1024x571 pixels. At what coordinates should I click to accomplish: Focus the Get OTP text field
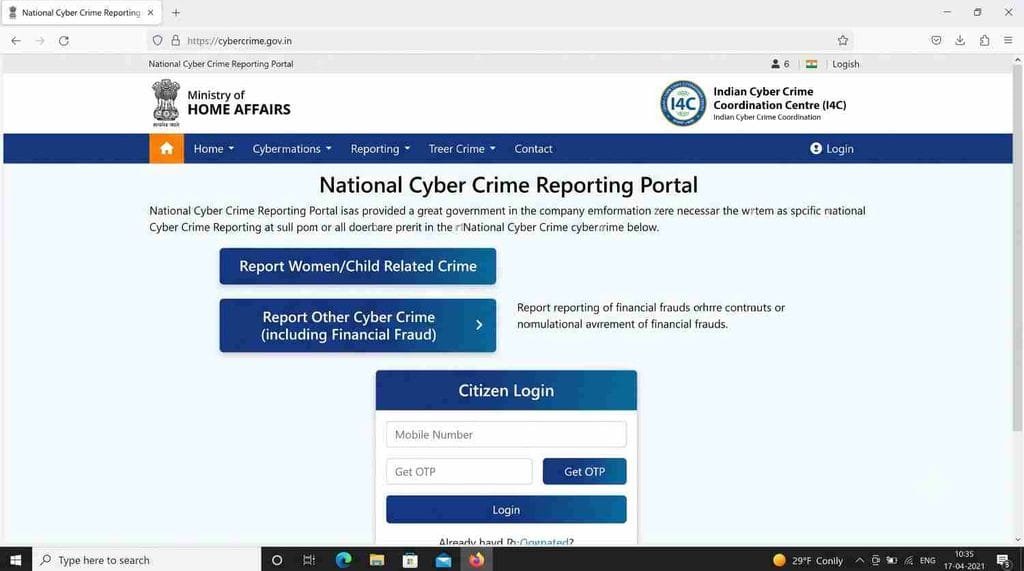(x=459, y=472)
